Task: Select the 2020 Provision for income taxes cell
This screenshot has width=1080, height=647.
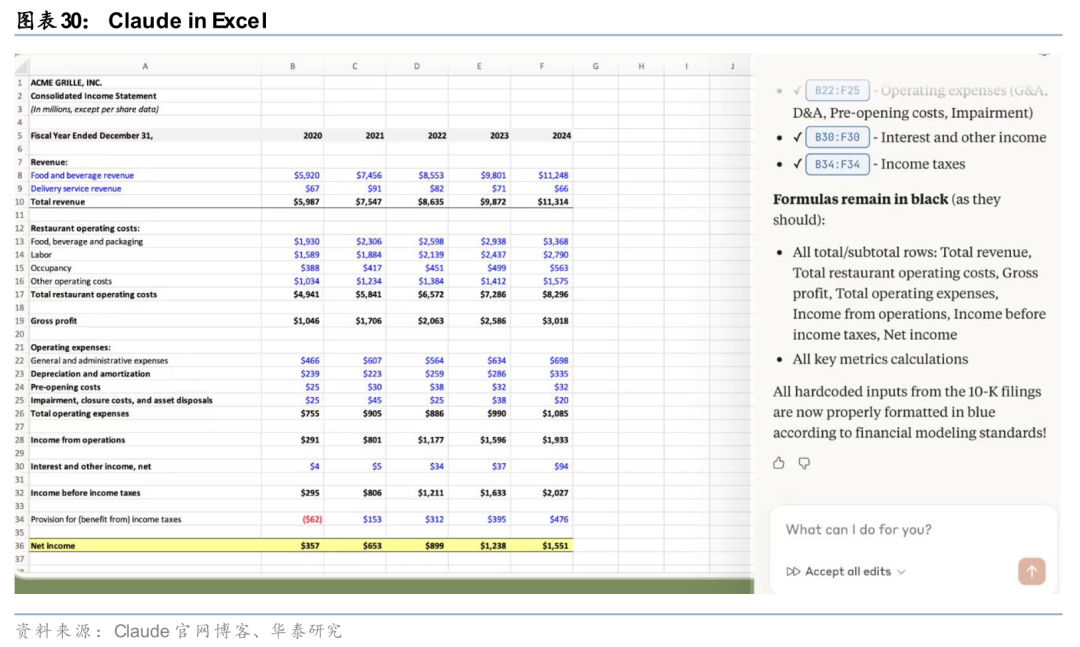Action: coord(309,519)
